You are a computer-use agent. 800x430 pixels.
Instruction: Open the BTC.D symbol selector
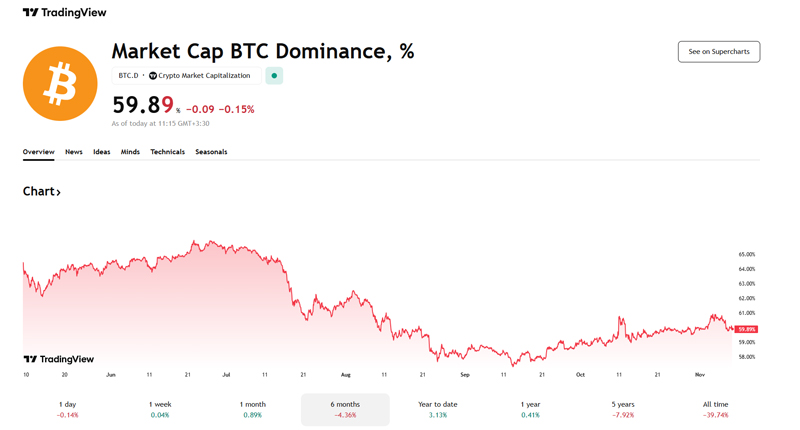128,76
